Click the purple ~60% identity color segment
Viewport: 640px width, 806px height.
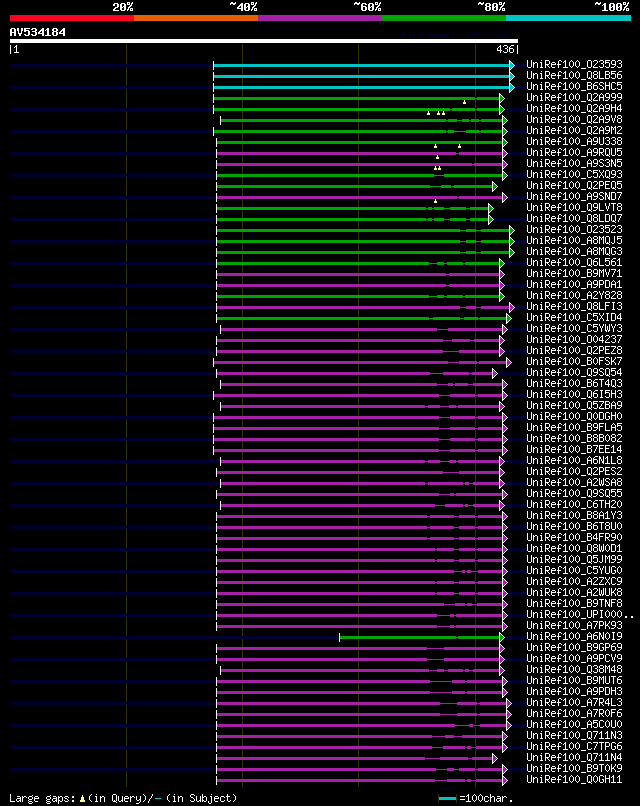coord(320,18)
